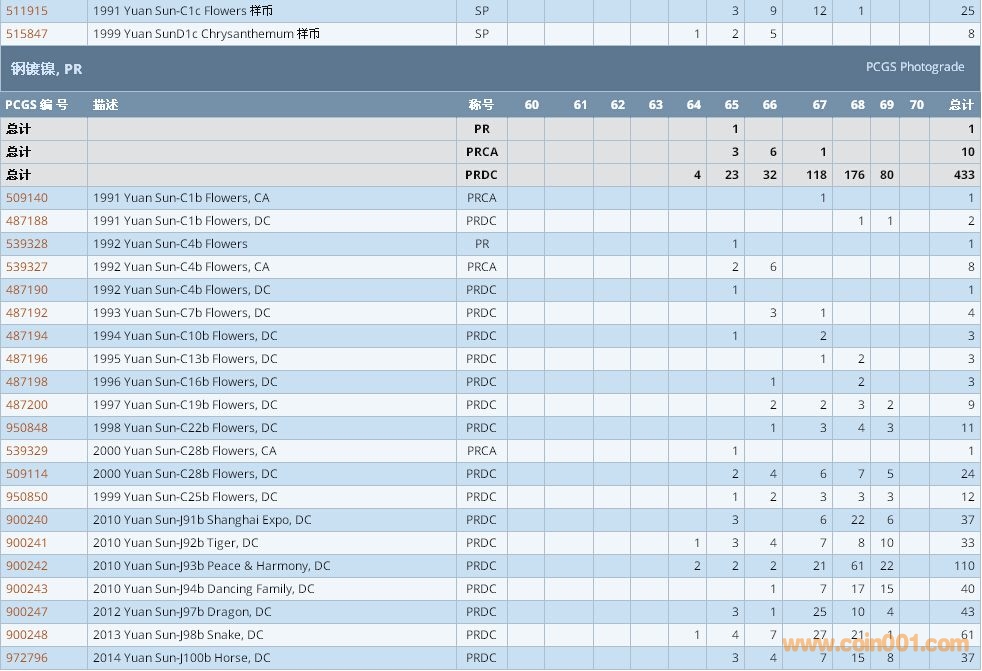Click the 铜镀镍, PR section heading

[47, 69]
